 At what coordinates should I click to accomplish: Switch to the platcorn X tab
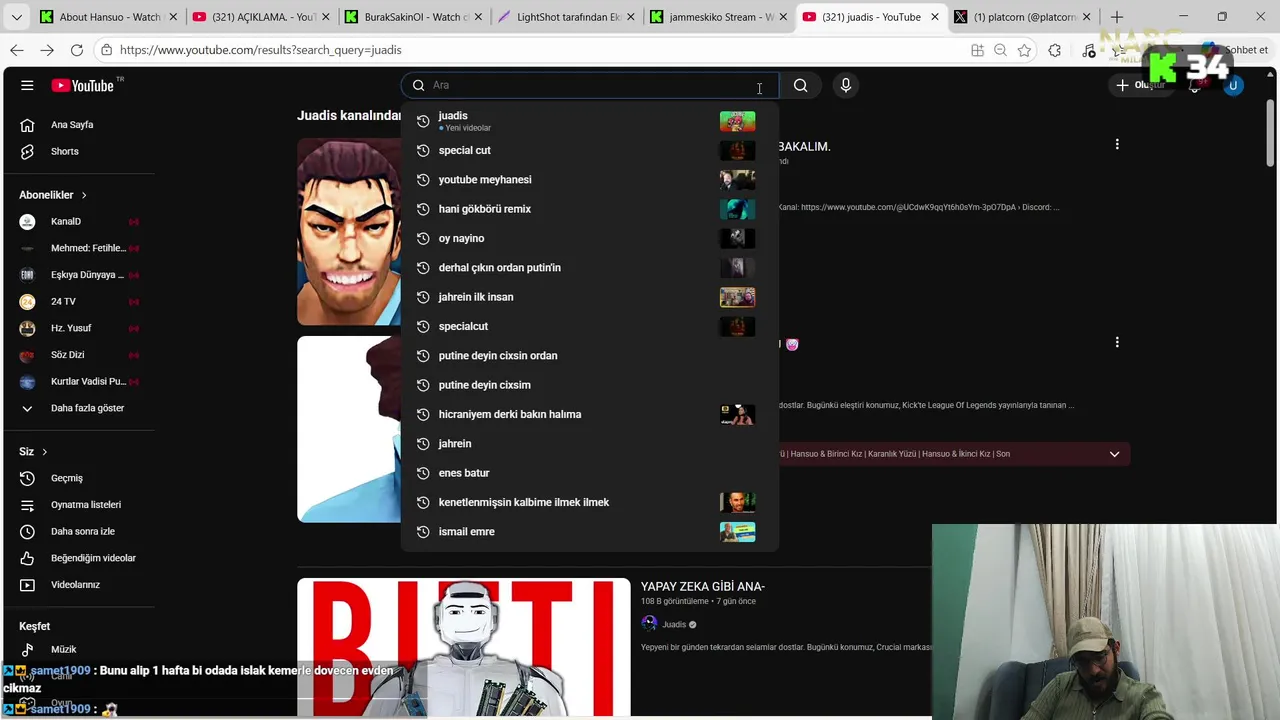(1020, 17)
